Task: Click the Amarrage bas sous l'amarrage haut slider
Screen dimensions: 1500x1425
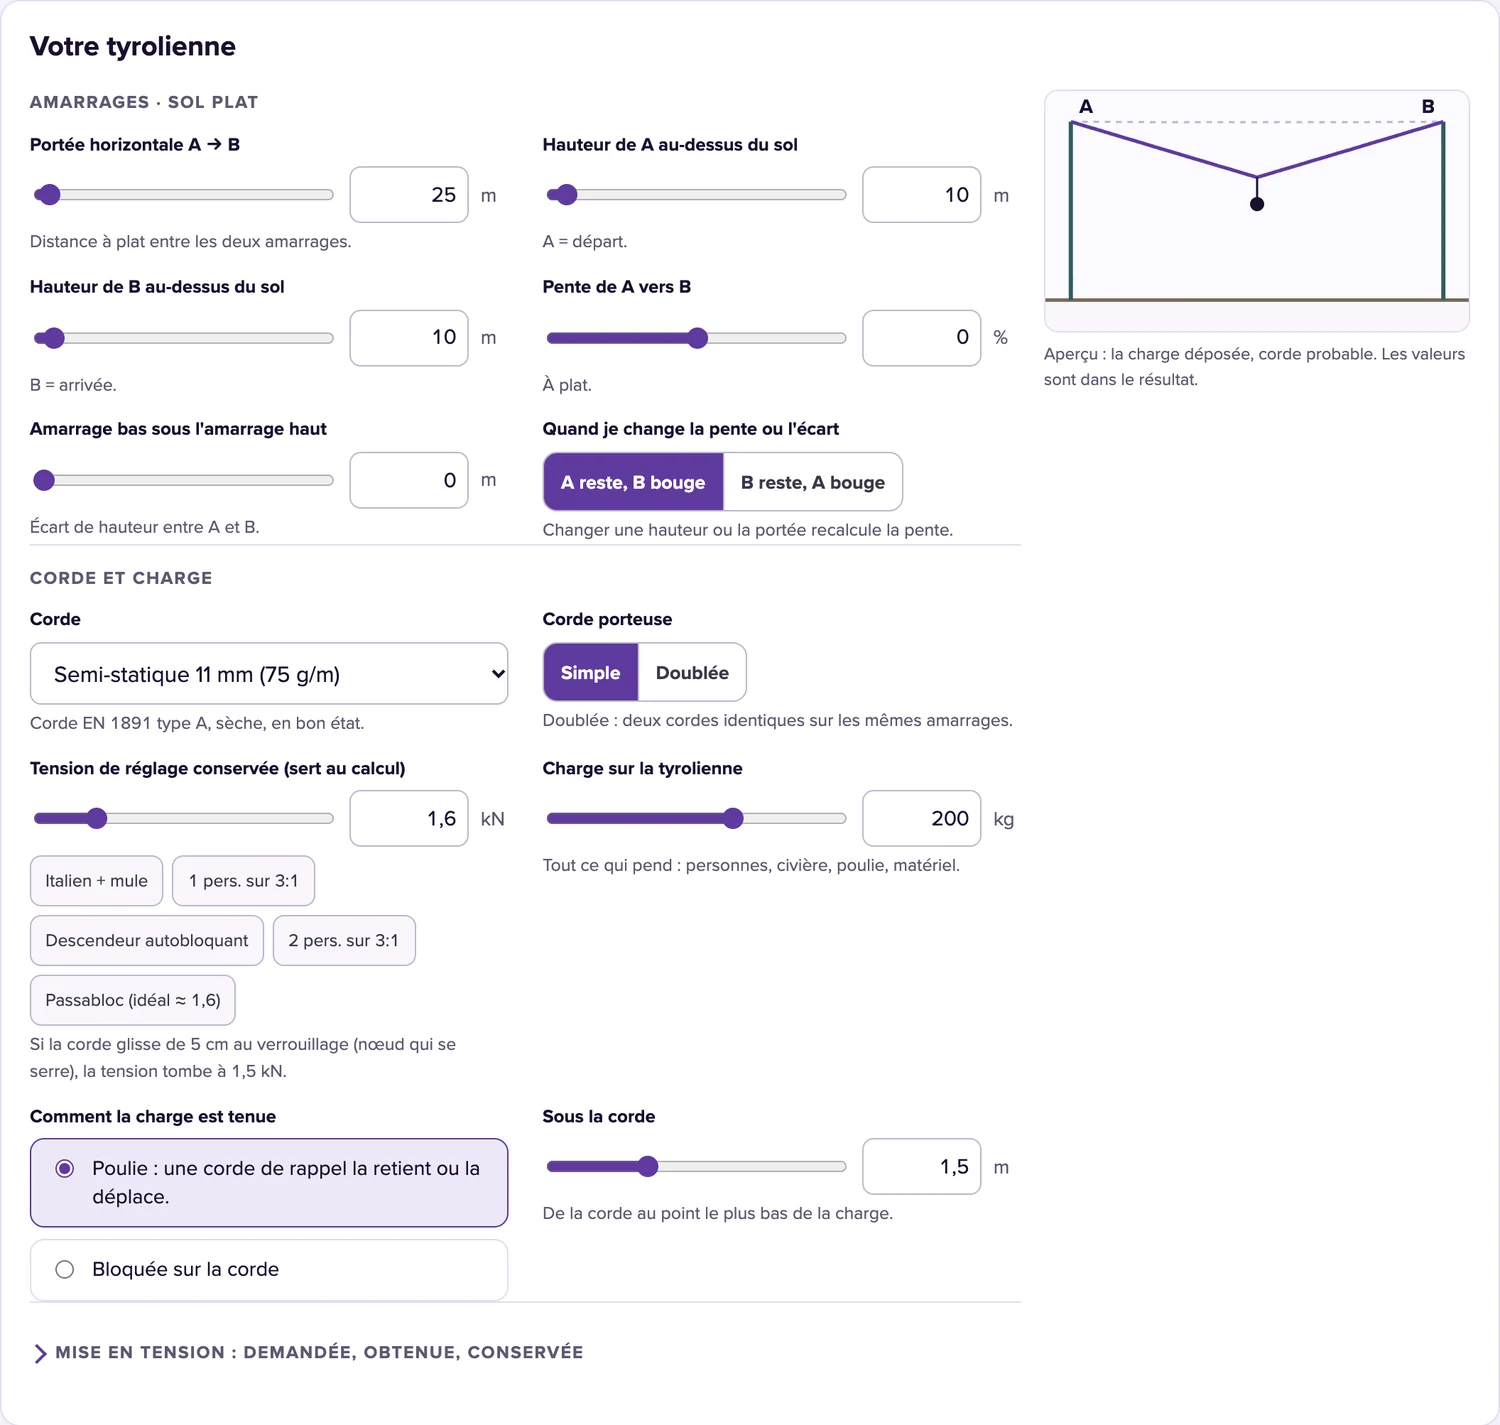Action: [184, 480]
